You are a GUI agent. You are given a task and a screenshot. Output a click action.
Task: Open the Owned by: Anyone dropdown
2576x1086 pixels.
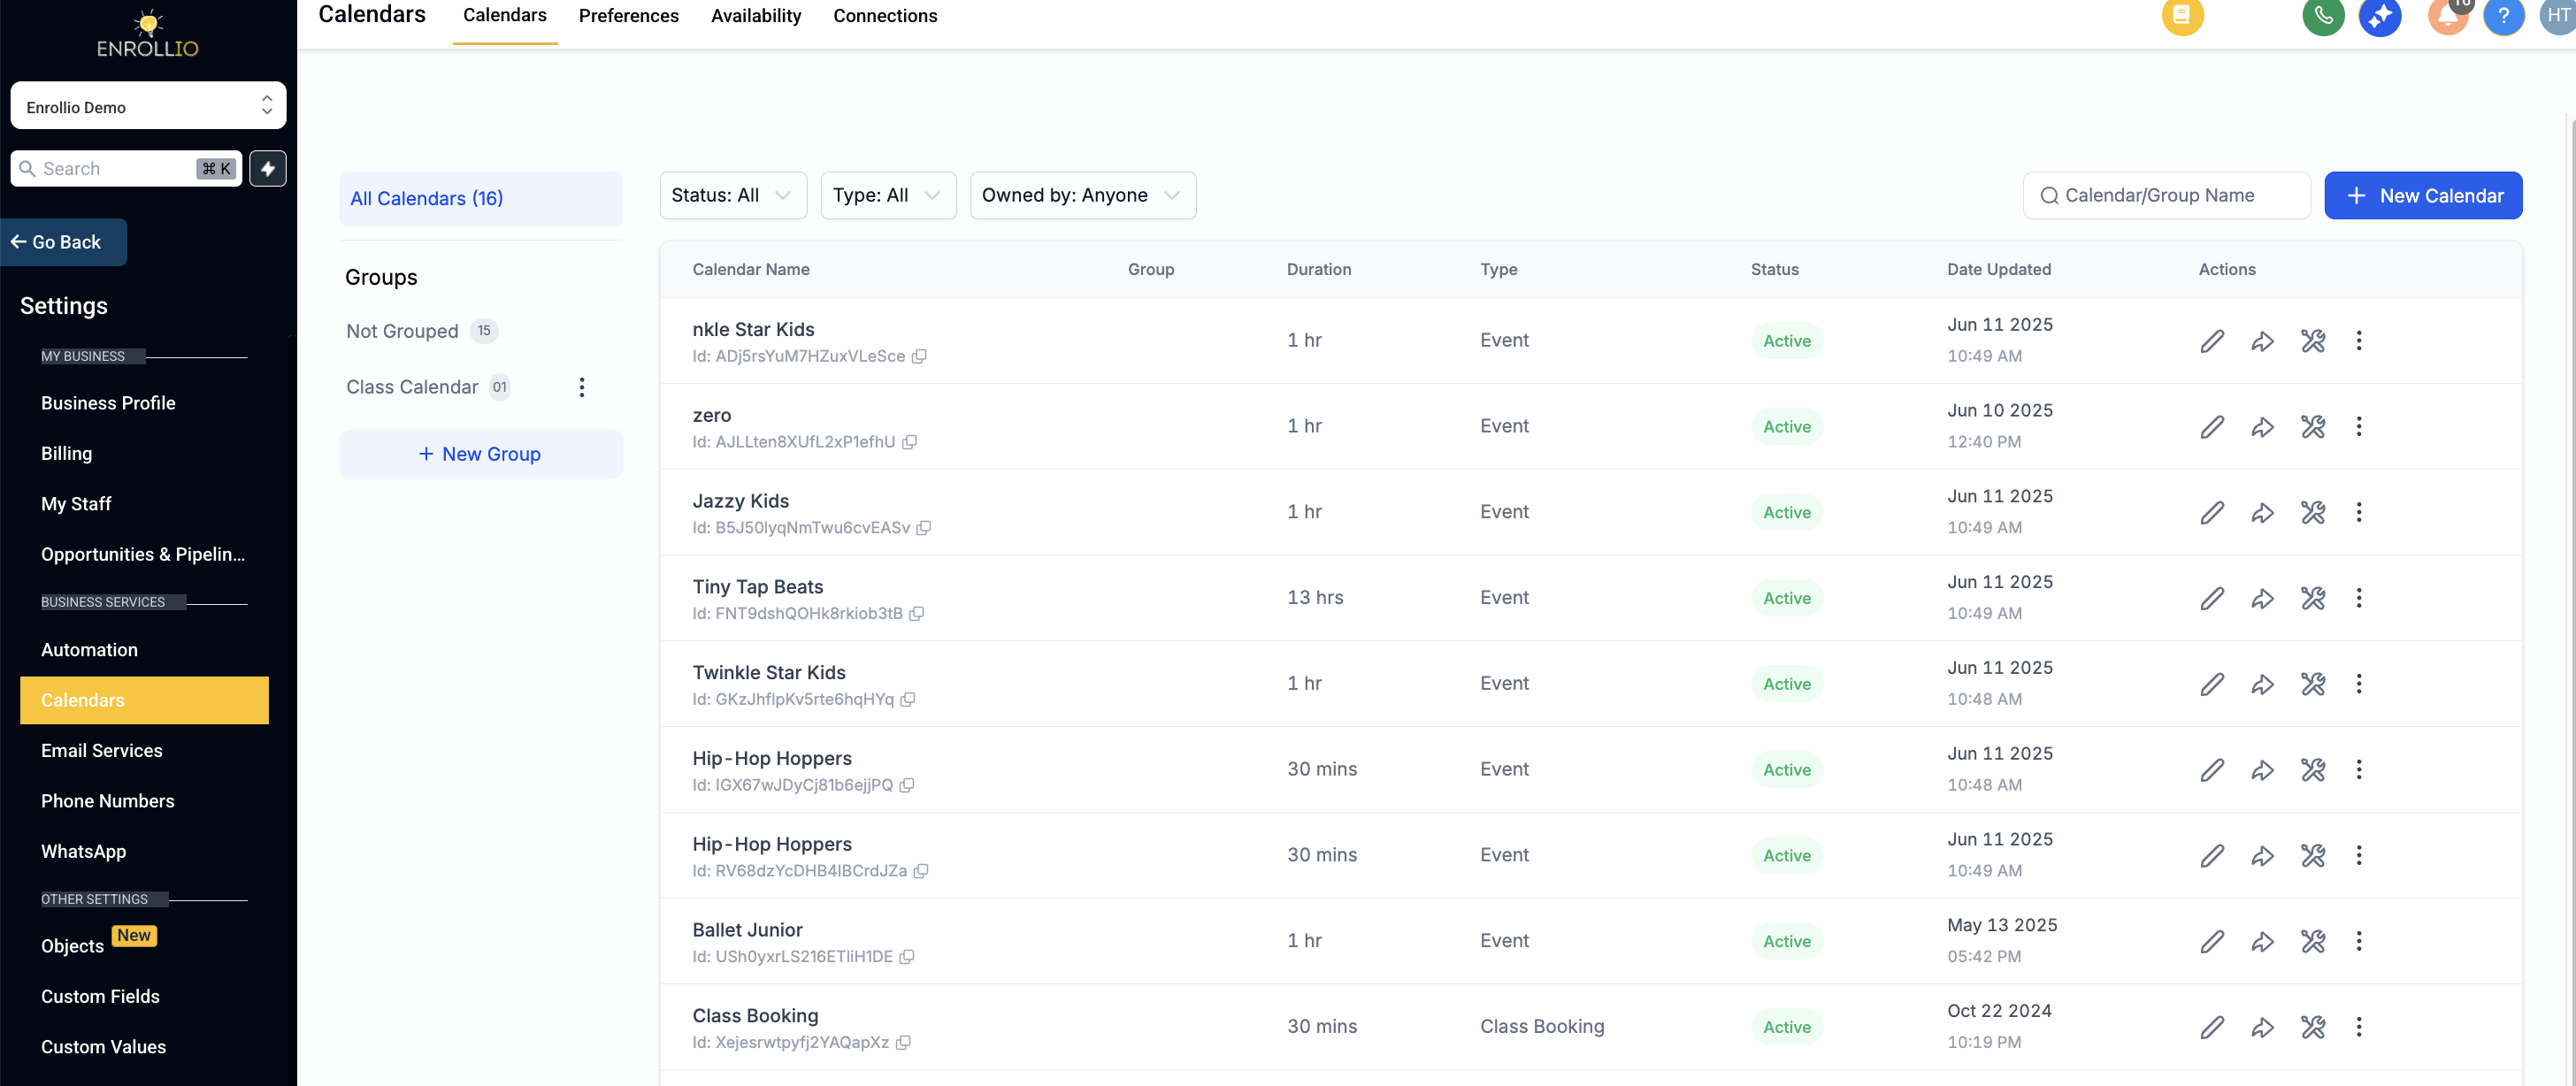pyautogui.click(x=1083, y=196)
